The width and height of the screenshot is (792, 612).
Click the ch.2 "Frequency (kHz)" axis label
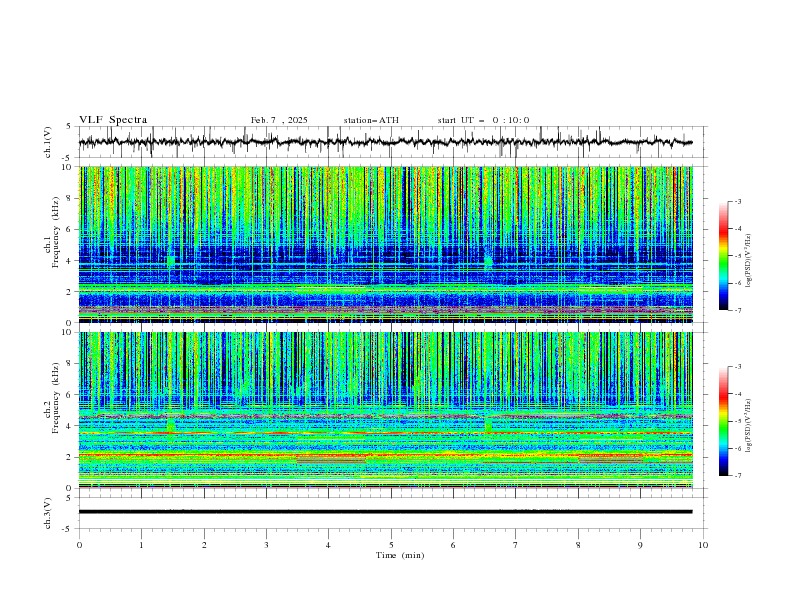[x=56, y=398]
